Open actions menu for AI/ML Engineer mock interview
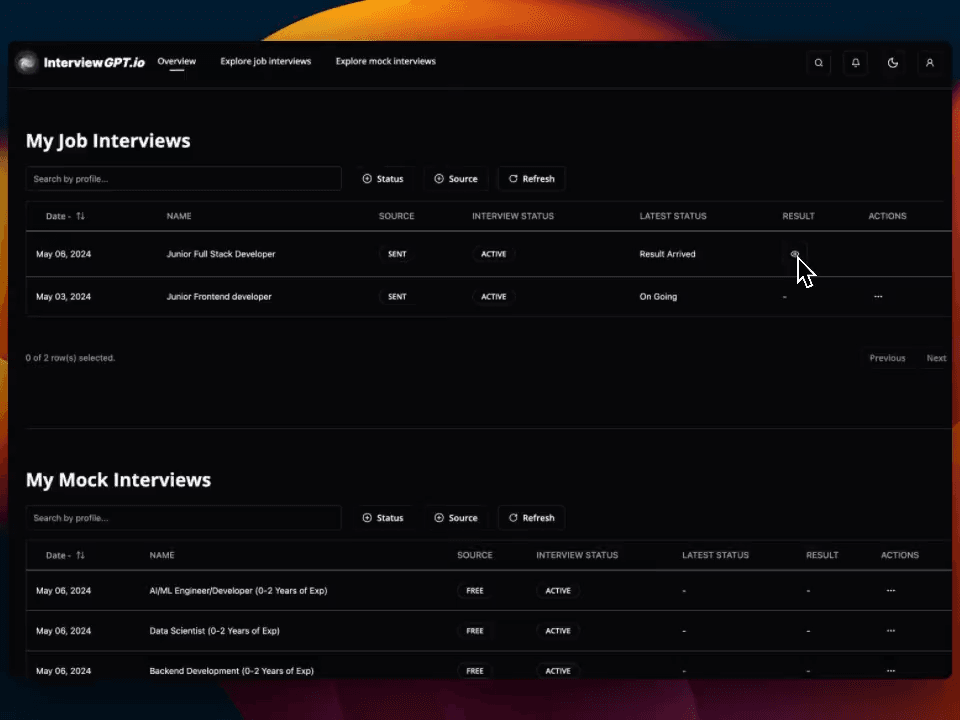Screen dimensions: 960x720 tap(890, 591)
